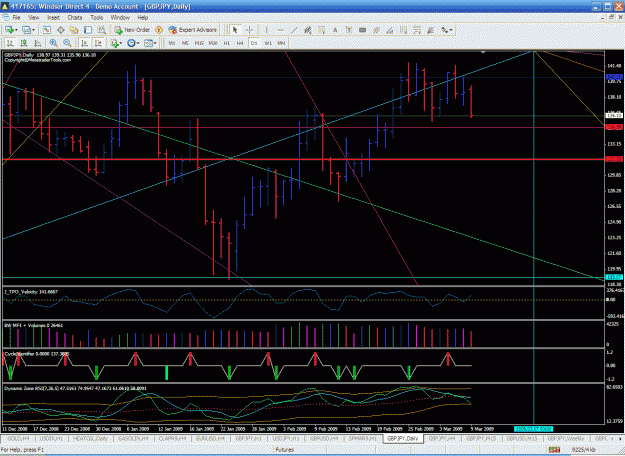
Task: Expand the Profiles dropdown arrow
Action: 33,30
